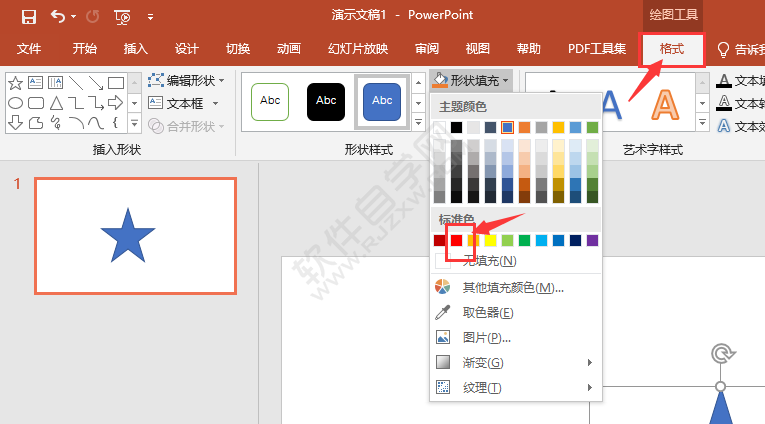Select the rectangle shape in gallery
The width and height of the screenshot is (765, 424).
point(116,83)
